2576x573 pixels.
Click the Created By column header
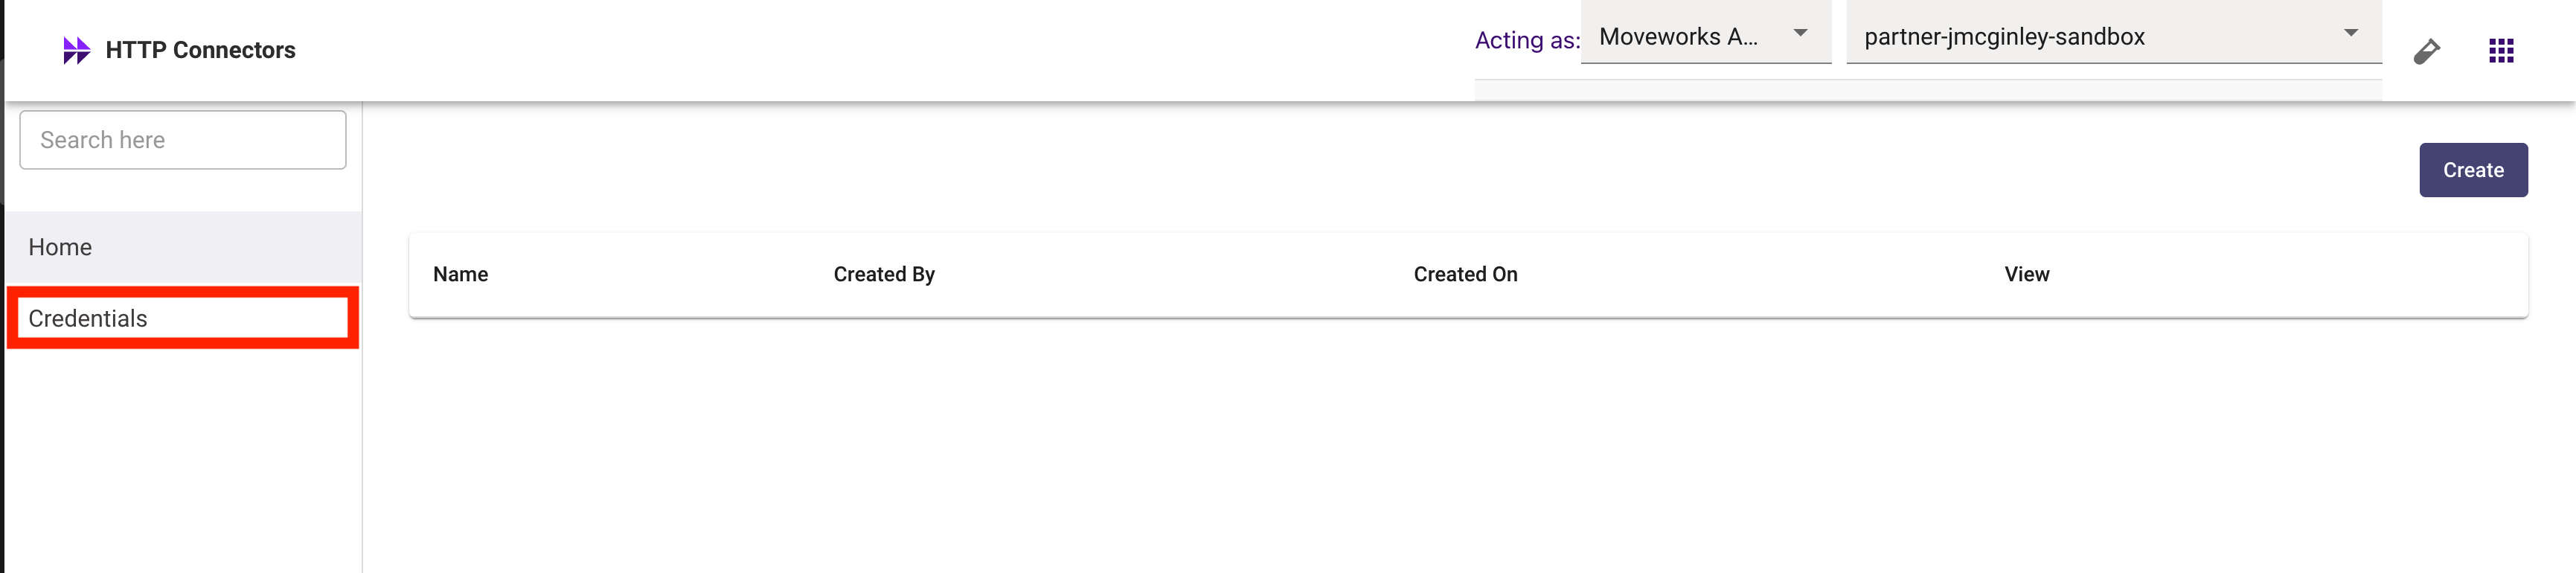pyautogui.click(x=884, y=274)
